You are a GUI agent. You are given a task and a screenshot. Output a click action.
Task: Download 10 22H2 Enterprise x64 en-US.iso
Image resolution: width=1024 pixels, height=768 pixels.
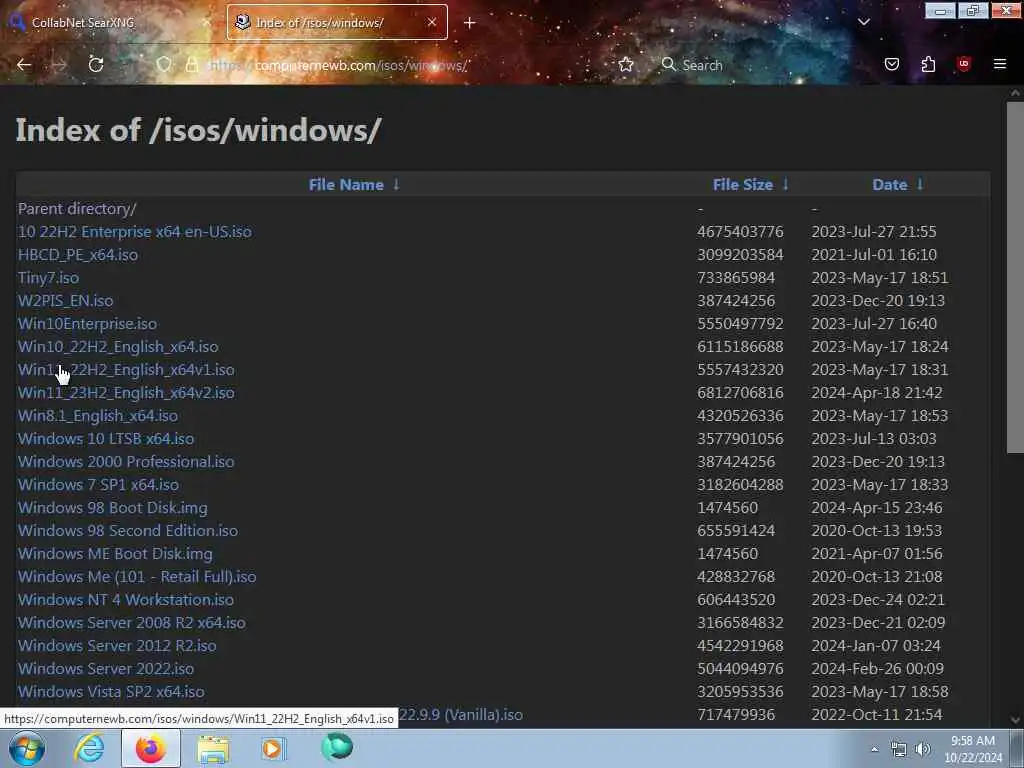click(135, 232)
